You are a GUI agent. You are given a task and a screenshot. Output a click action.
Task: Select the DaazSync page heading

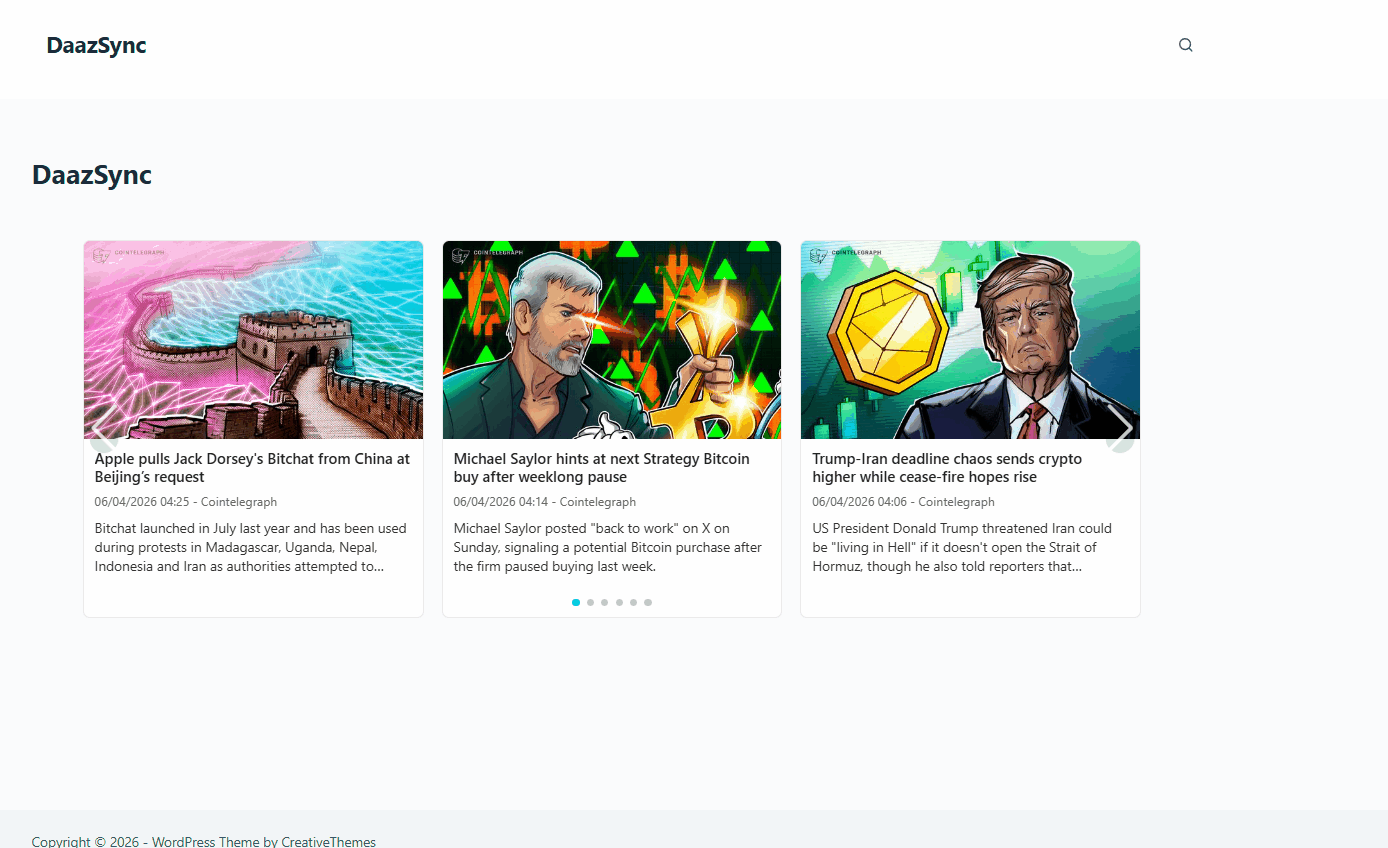pyautogui.click(x=91, y=174)
